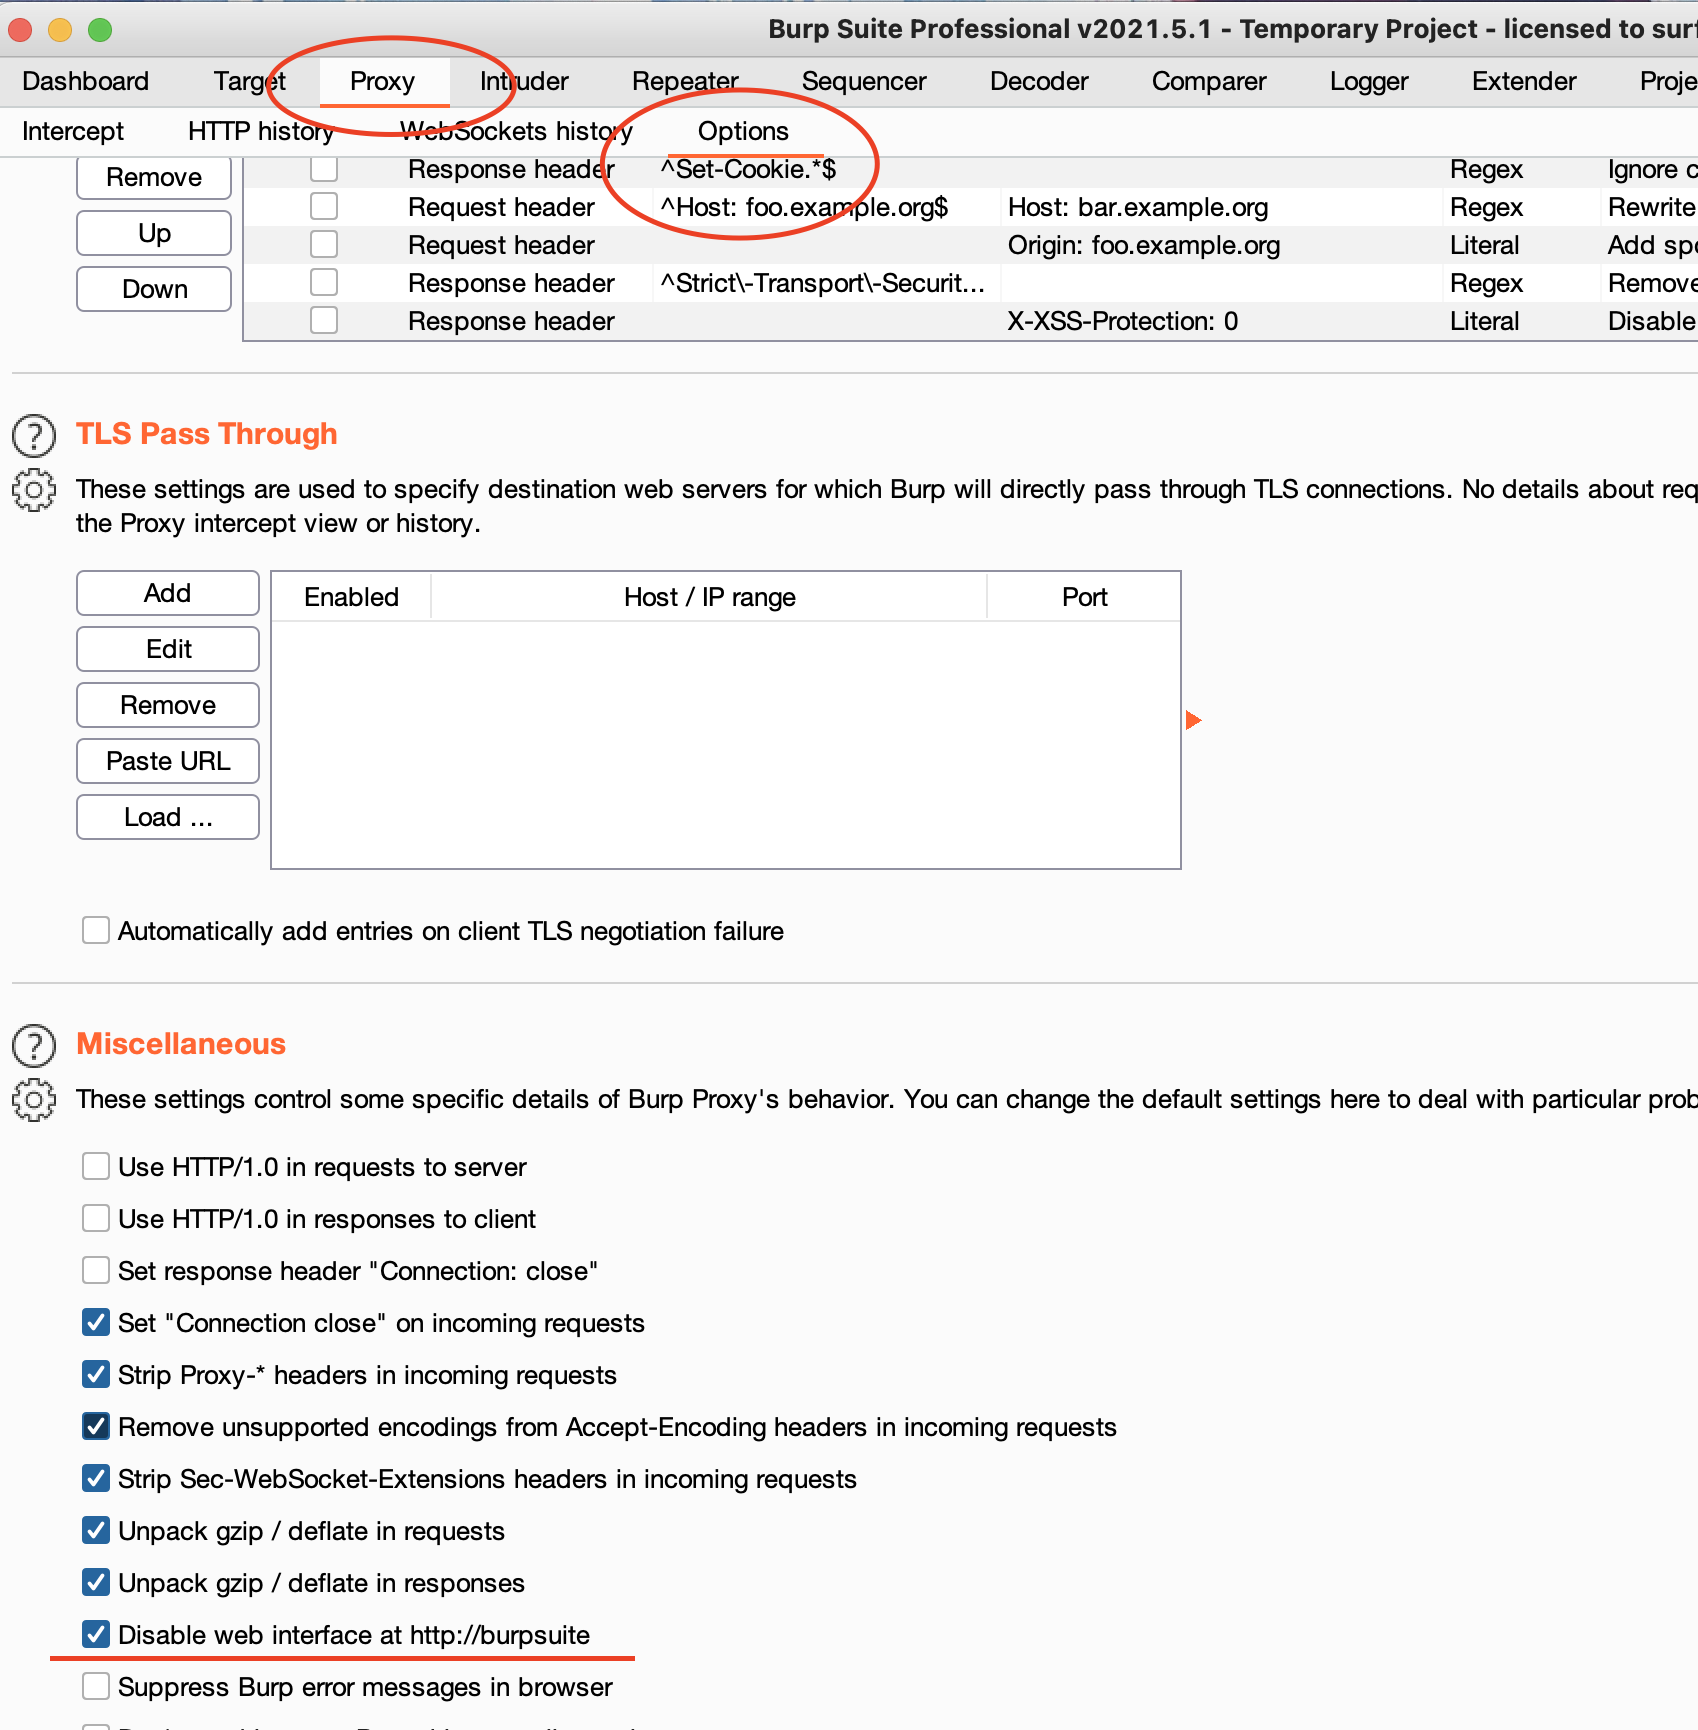Sort by Host / IP range column header
Viewport: 1698px width, 1730px height.
click(x=709, y=597)
